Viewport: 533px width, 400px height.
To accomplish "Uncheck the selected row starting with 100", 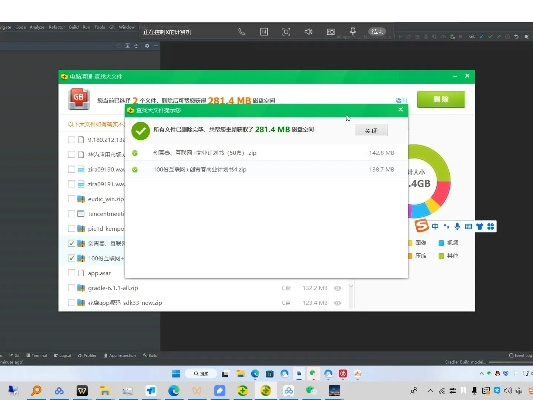I will [71, 258].
